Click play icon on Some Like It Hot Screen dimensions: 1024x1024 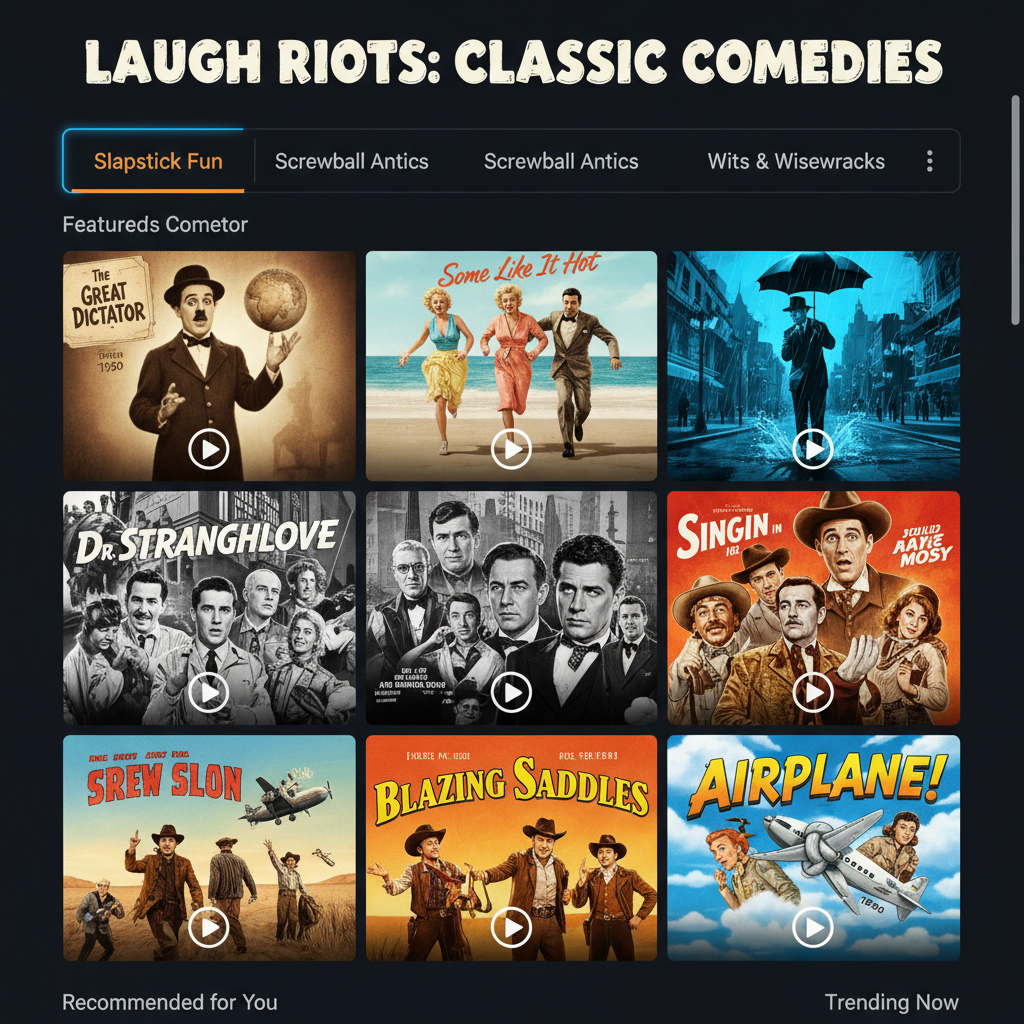point(511,449)
